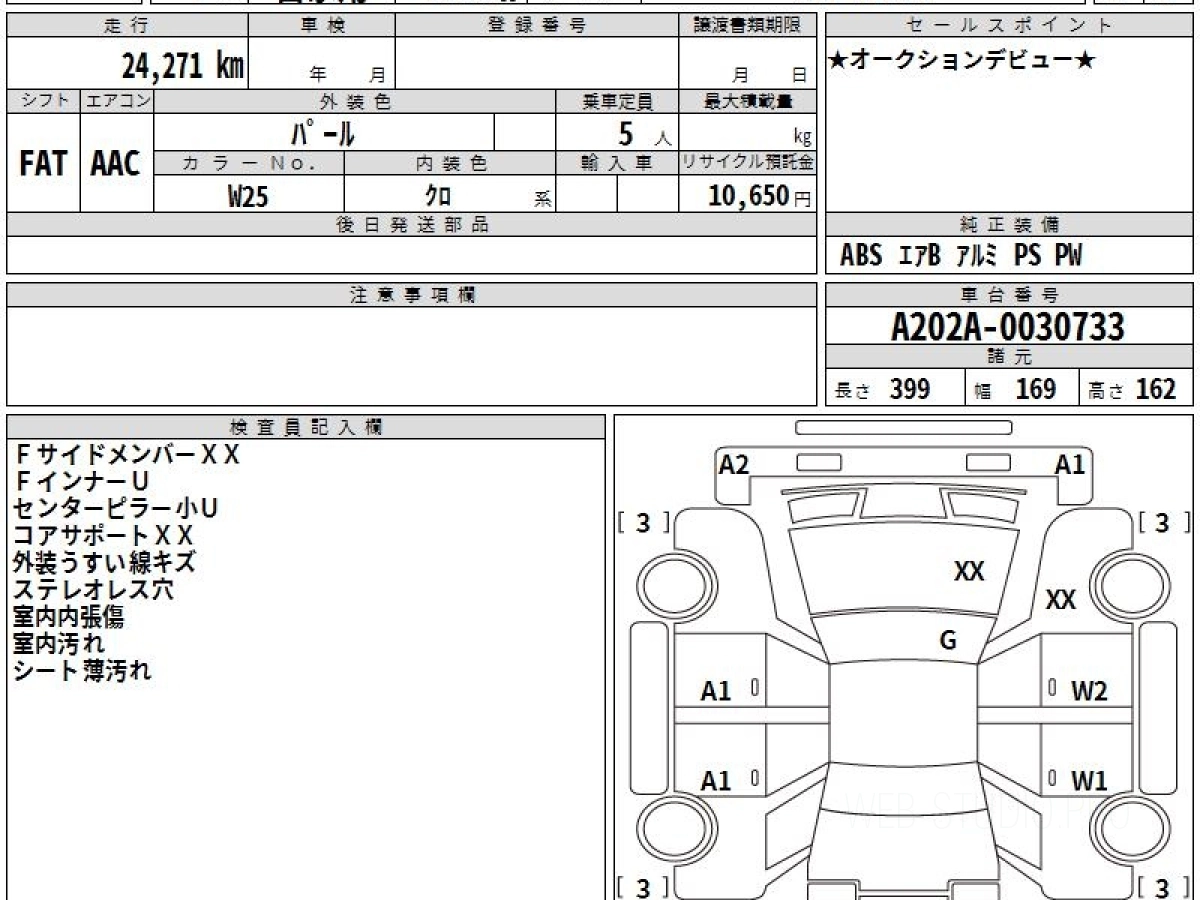Viewport: 1200px width, 900px height.
Task: Select the W1 mark on the rear door
Action: coord(1089,781)
